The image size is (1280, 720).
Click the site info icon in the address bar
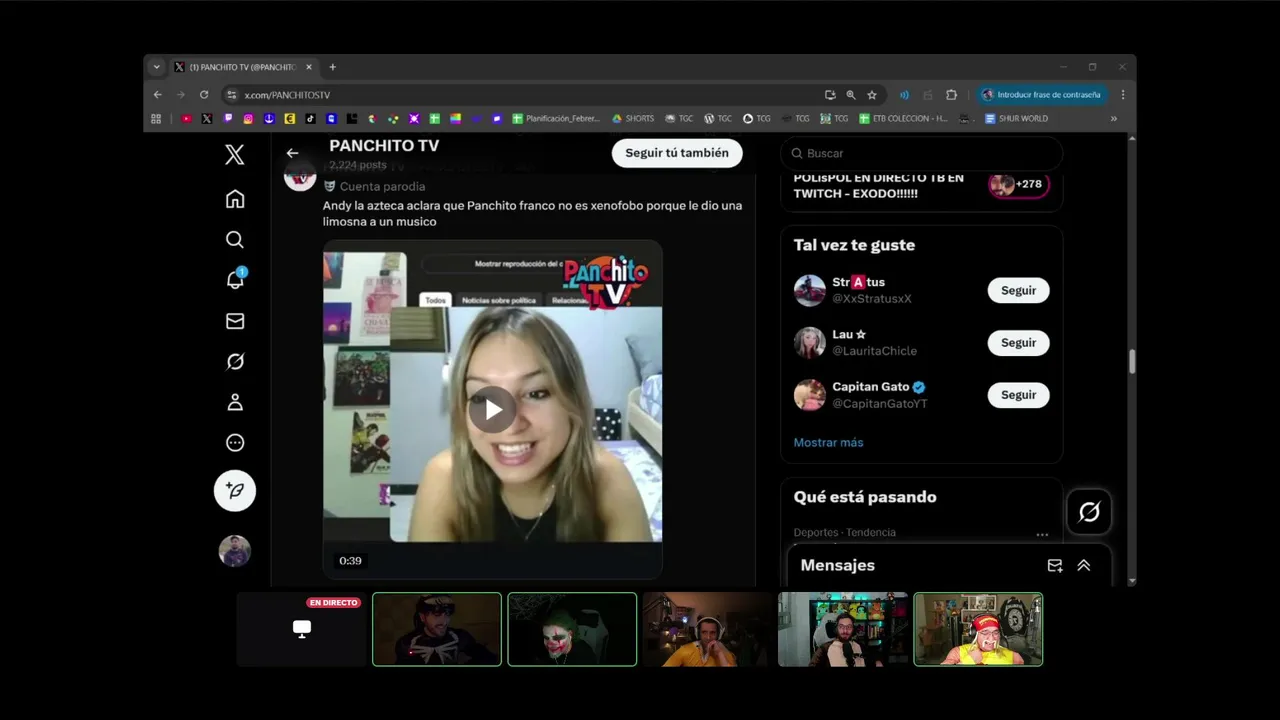[x=231, y=95]
